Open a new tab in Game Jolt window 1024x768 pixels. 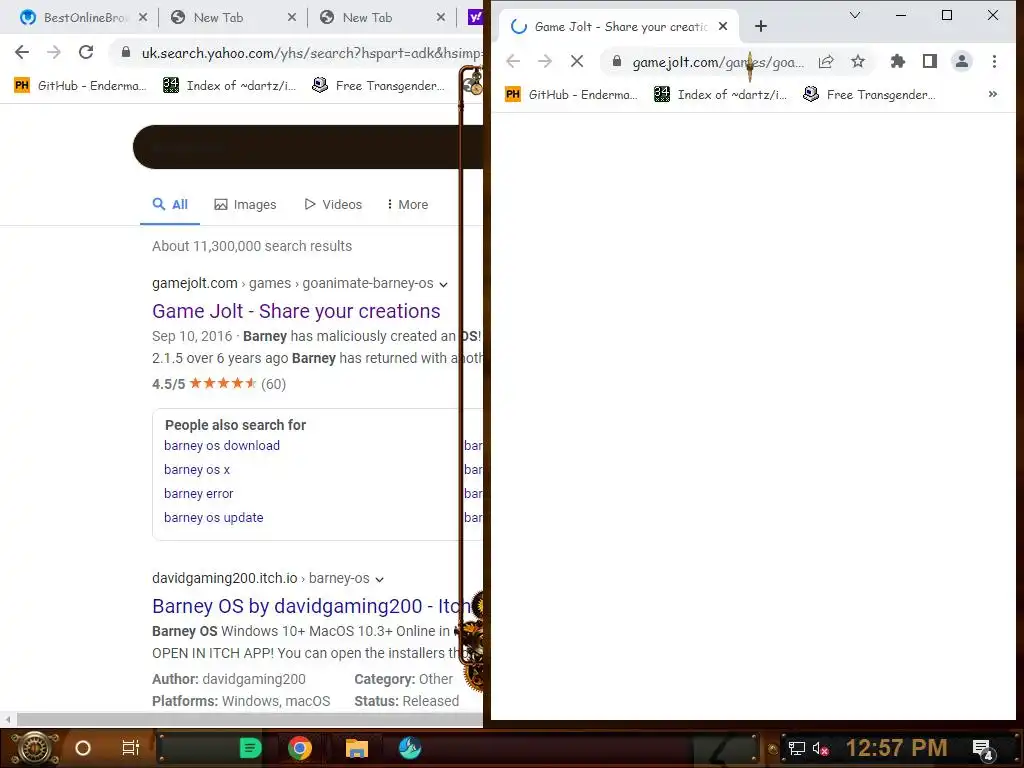coord(761,26)
